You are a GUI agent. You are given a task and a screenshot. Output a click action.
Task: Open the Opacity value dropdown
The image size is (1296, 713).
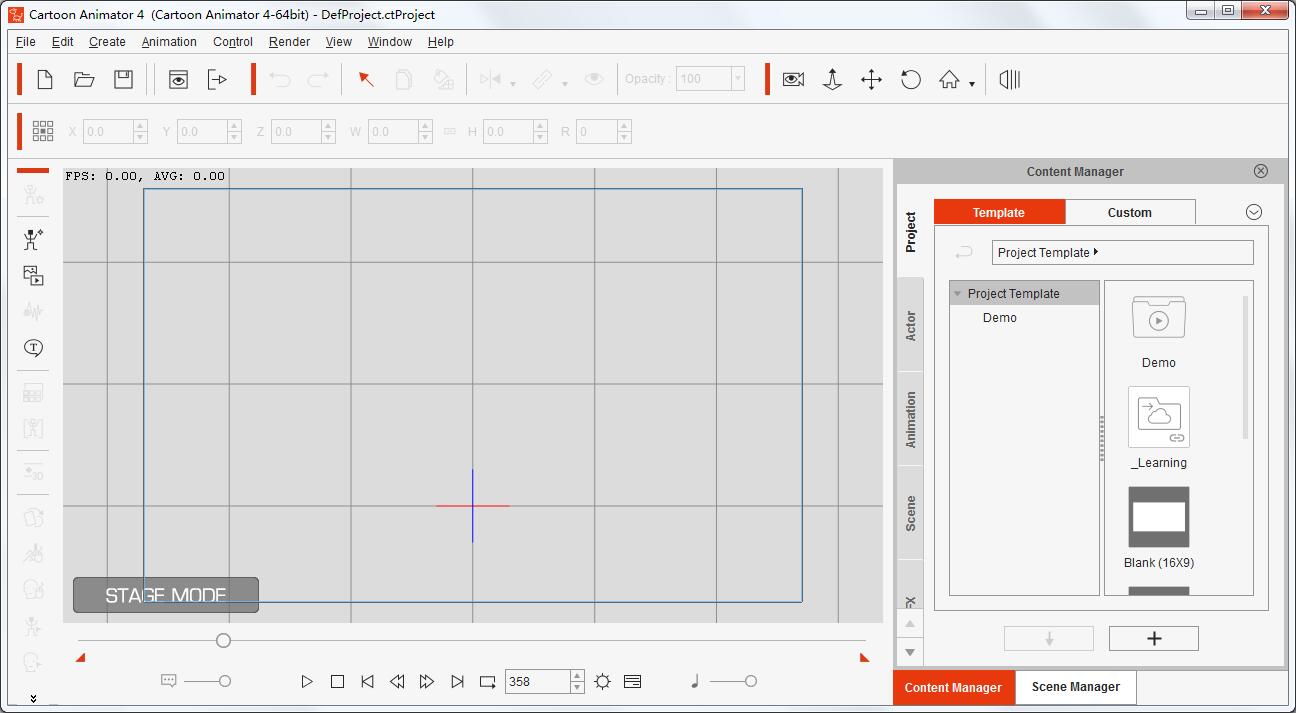click(x=738, y=79)
